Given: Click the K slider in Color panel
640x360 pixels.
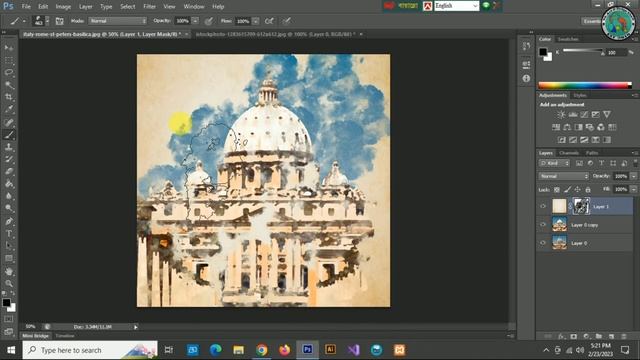Looking at the screenshot, I should pyautogui.click(x=583, y=51).
